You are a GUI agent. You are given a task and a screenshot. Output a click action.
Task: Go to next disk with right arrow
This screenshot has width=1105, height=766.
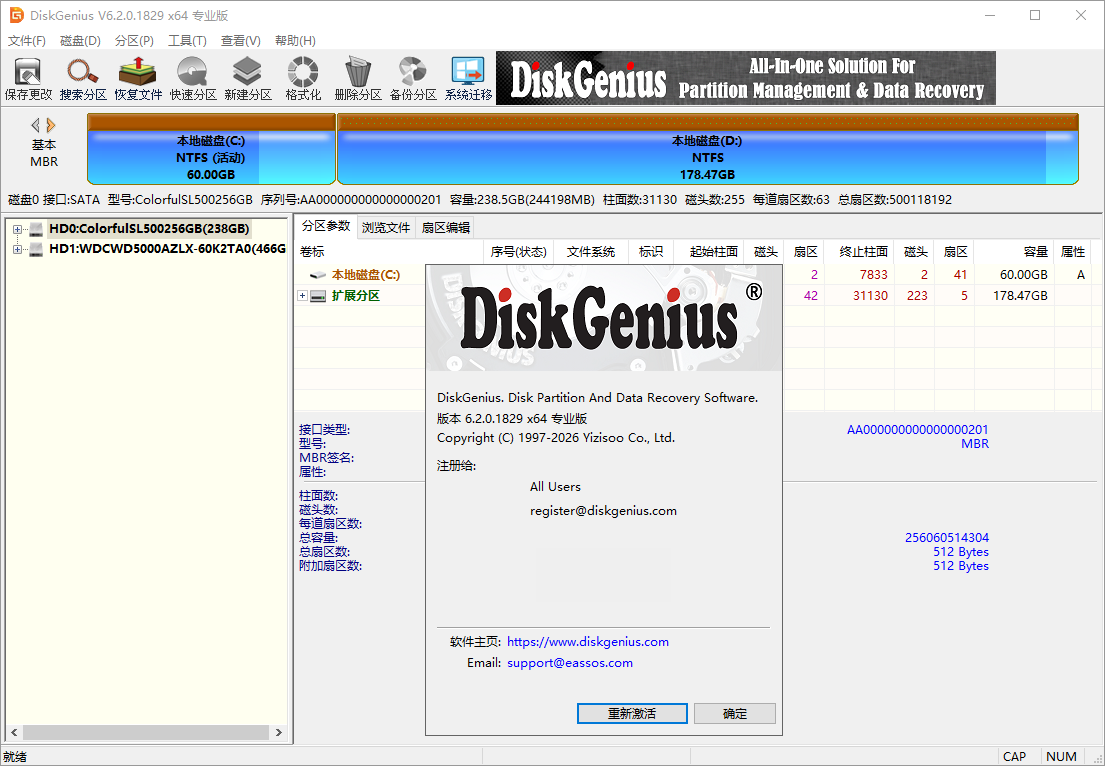pos(51,125)
